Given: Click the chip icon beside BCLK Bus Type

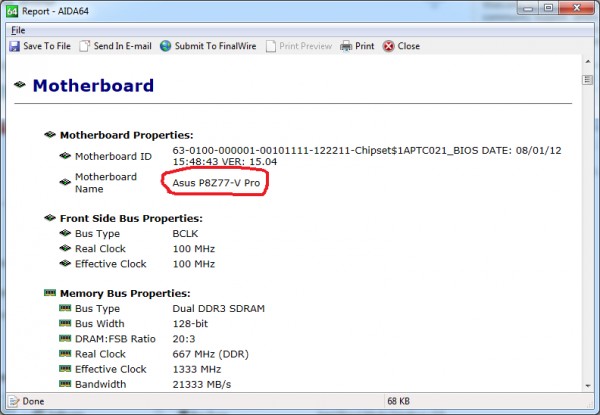Looking at the screenshot, I should click(65, 233).
